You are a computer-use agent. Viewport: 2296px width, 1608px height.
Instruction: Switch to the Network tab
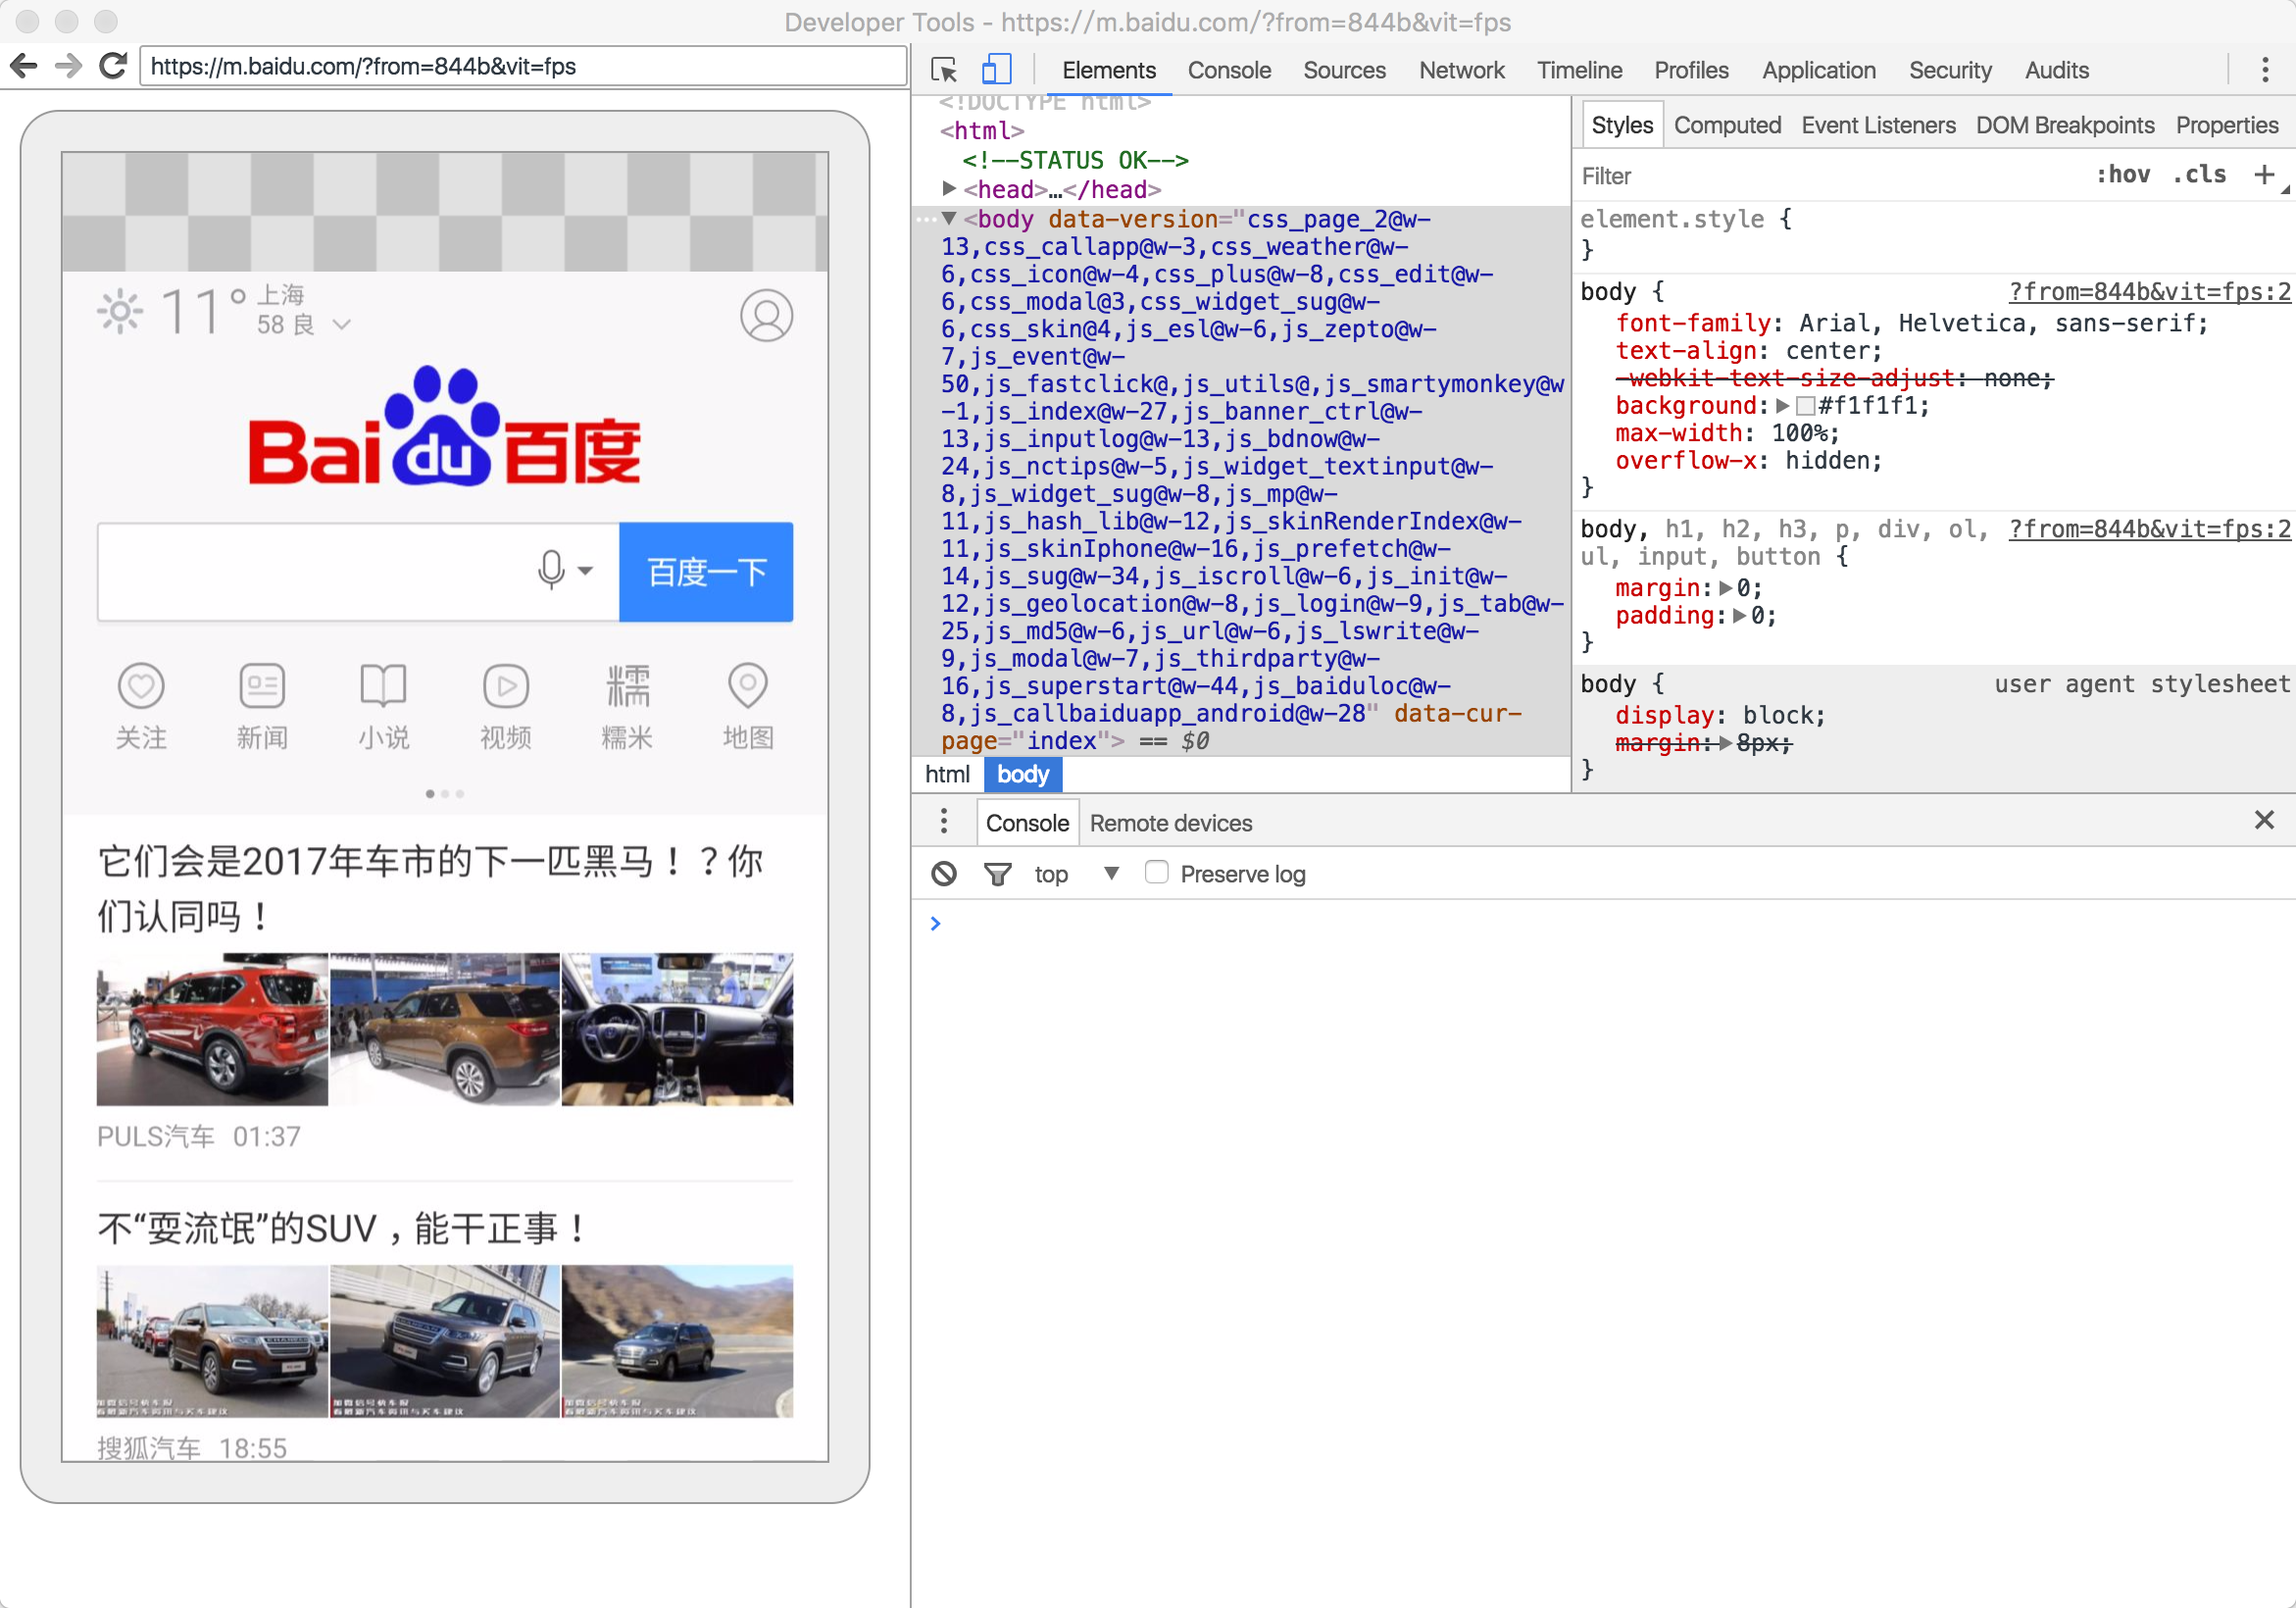(x=1460, y=70)
